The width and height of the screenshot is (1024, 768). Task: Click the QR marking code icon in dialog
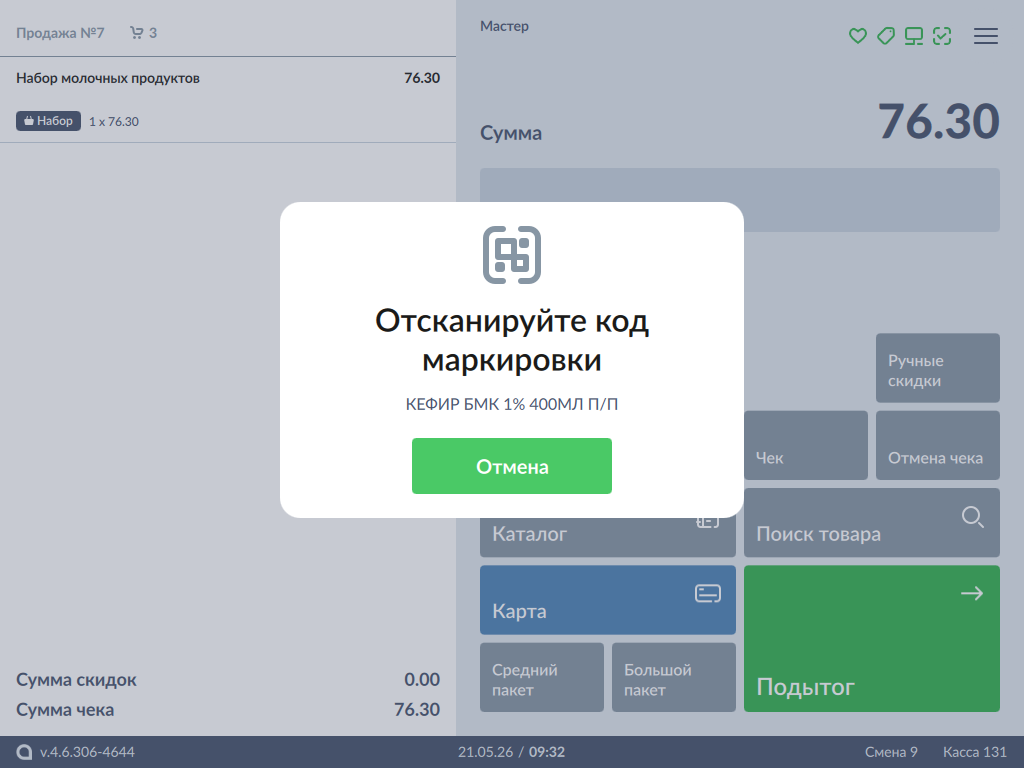(511, 255)
